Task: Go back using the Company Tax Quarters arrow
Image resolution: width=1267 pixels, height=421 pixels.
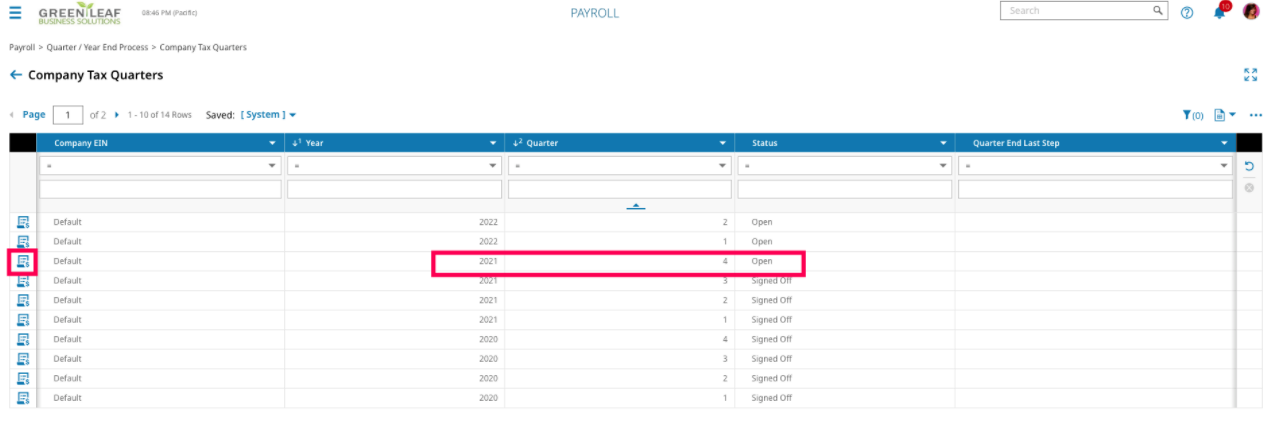Action: coord(15,75)
